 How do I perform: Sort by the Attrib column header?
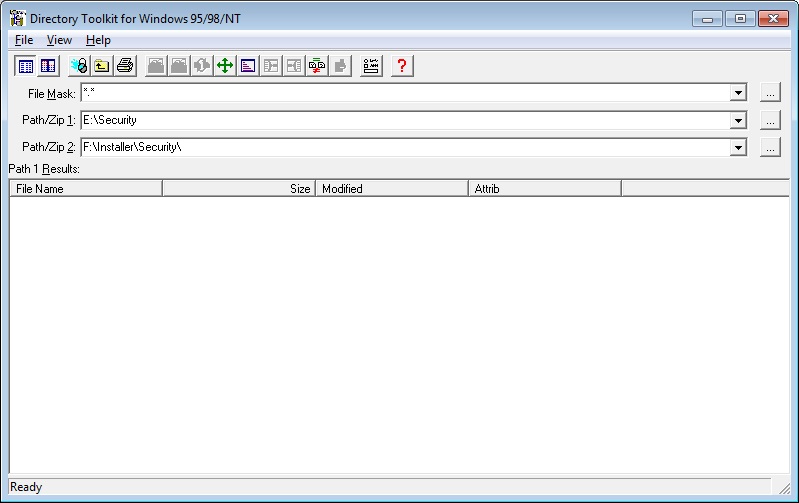click(x=545, y=189)
